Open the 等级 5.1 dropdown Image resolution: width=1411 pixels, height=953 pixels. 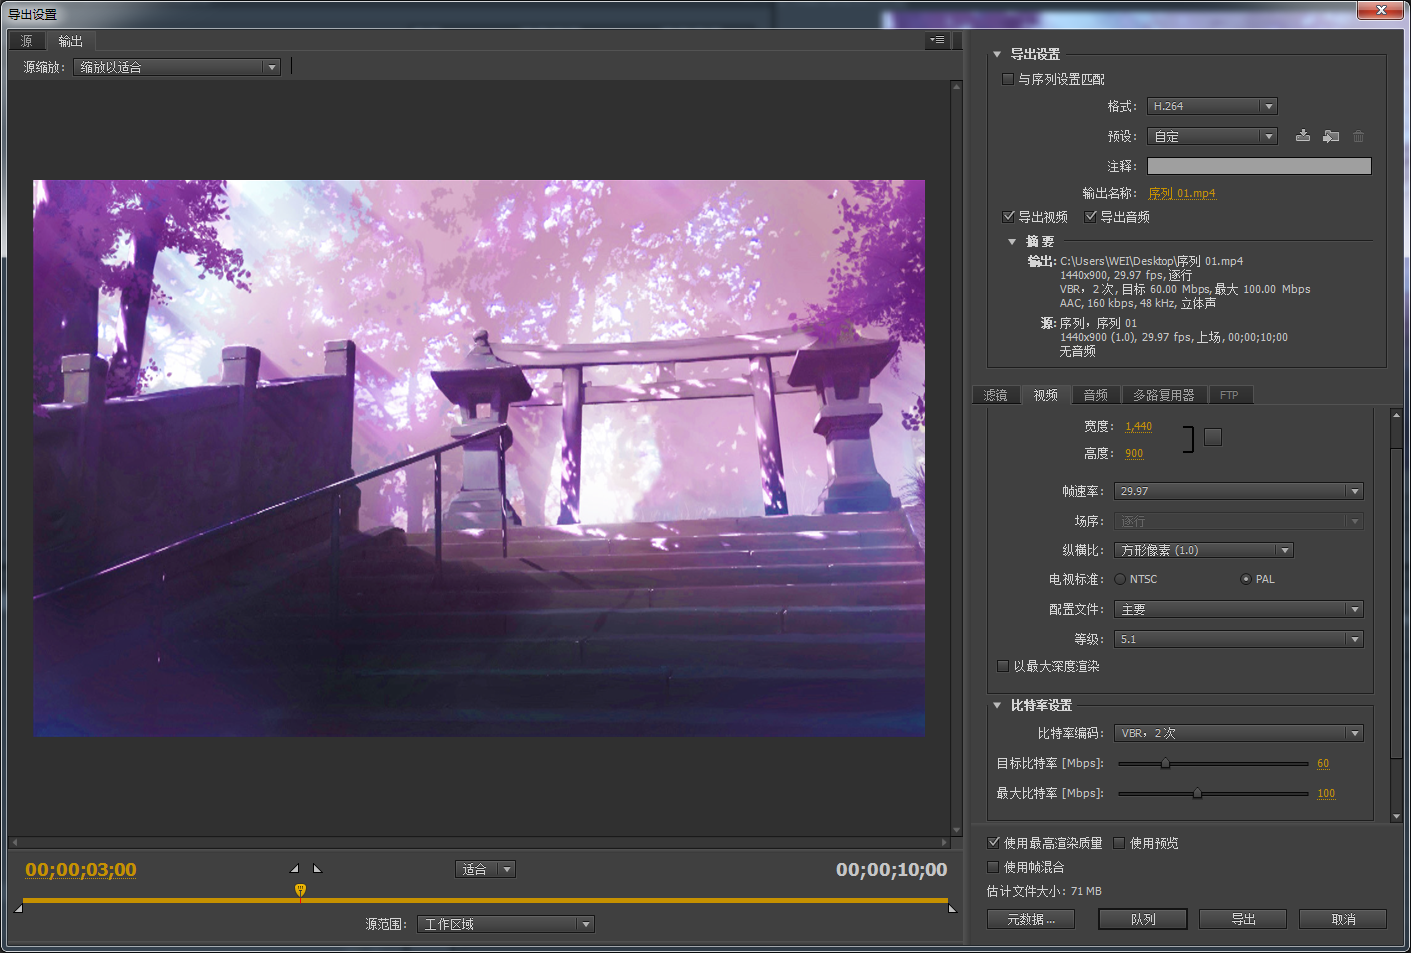[x=1239, y=639]
